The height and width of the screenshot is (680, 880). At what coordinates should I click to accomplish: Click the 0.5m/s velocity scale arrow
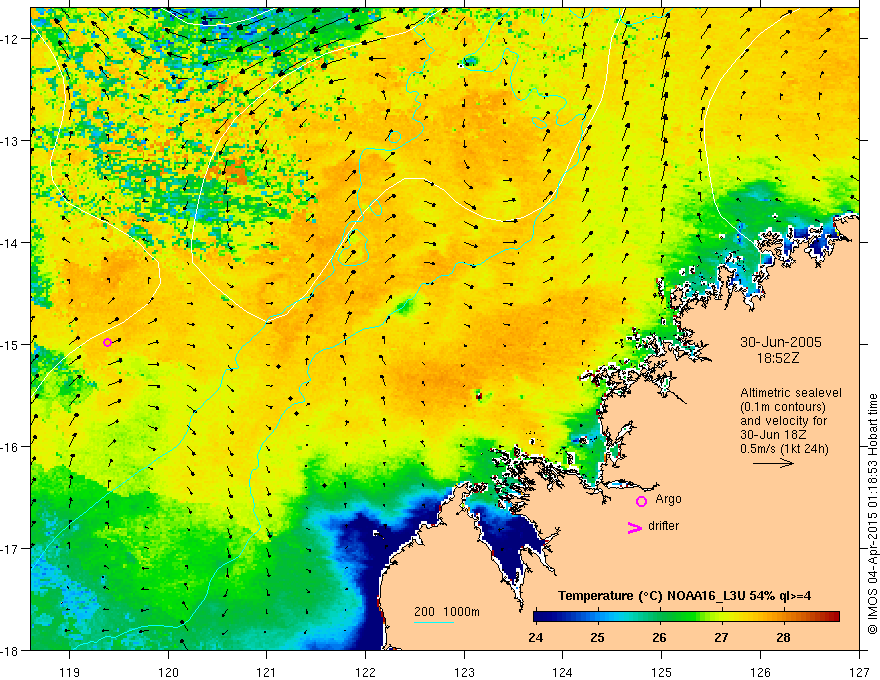[773, 463]
